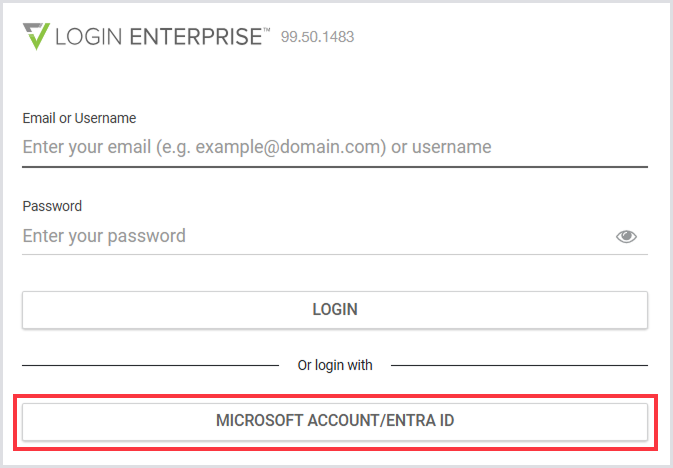Click the divider line right of "Or login with"
Image resolution: width=673 pixels, height=468 pixels.
pyautogui.click(x=518, y=365)
